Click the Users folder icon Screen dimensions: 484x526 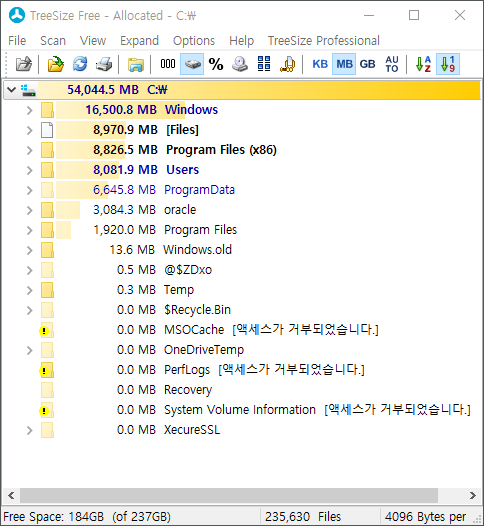click(47, 170)
